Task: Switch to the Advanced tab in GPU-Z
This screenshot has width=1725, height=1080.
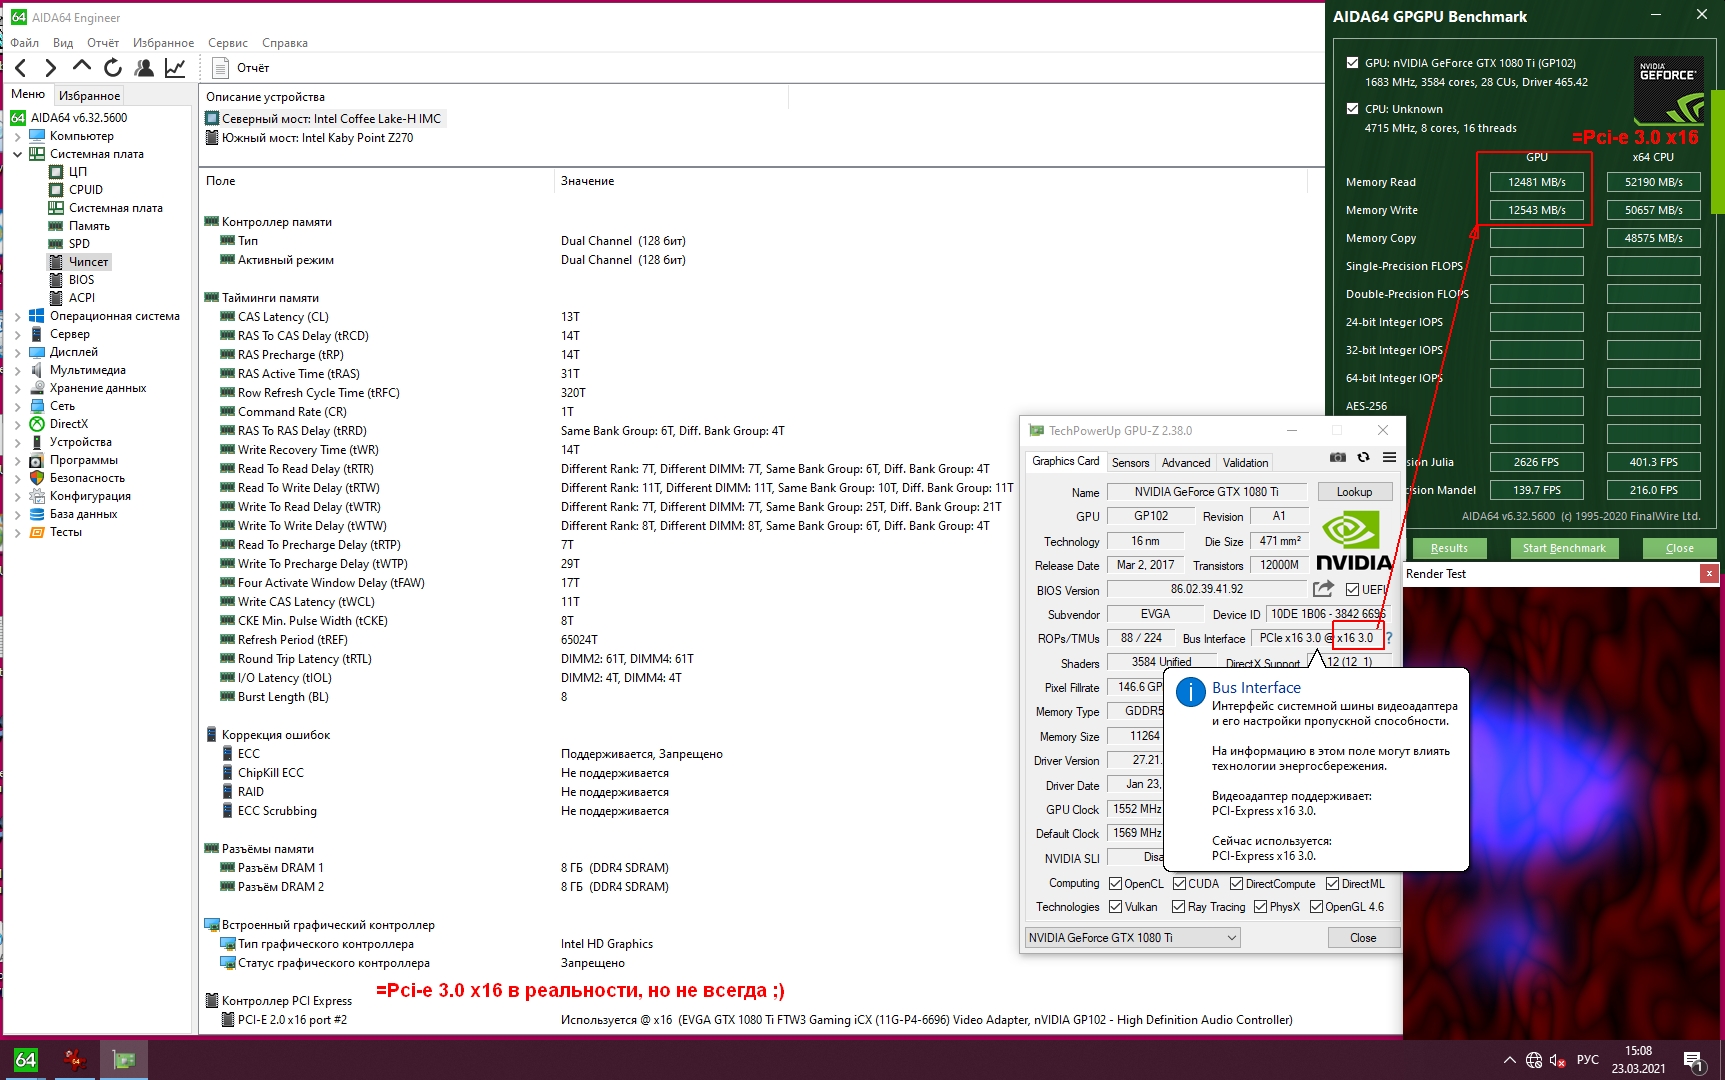Action: [1186, 463]
